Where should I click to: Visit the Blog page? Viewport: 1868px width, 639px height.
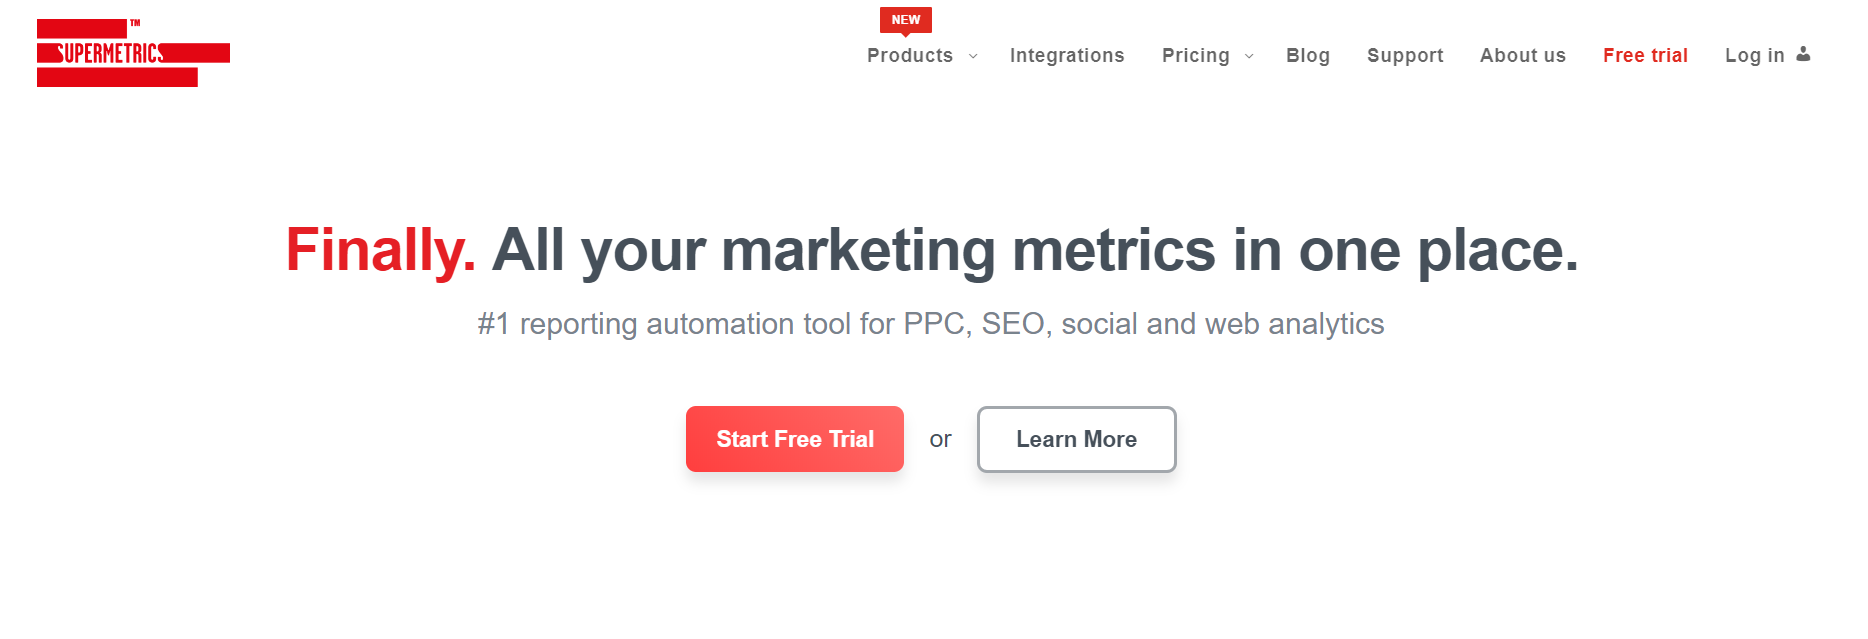tap(1308, 56)
